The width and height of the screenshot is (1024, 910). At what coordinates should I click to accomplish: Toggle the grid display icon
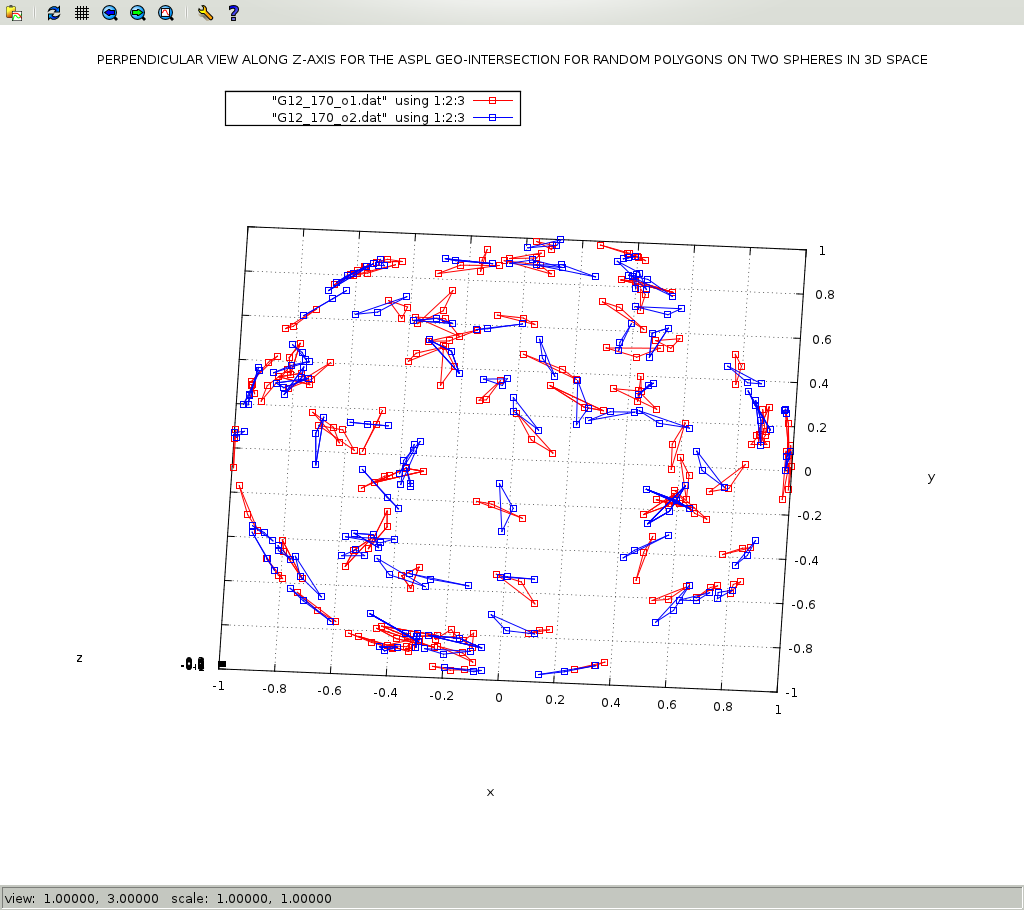(x=82, y=13)
